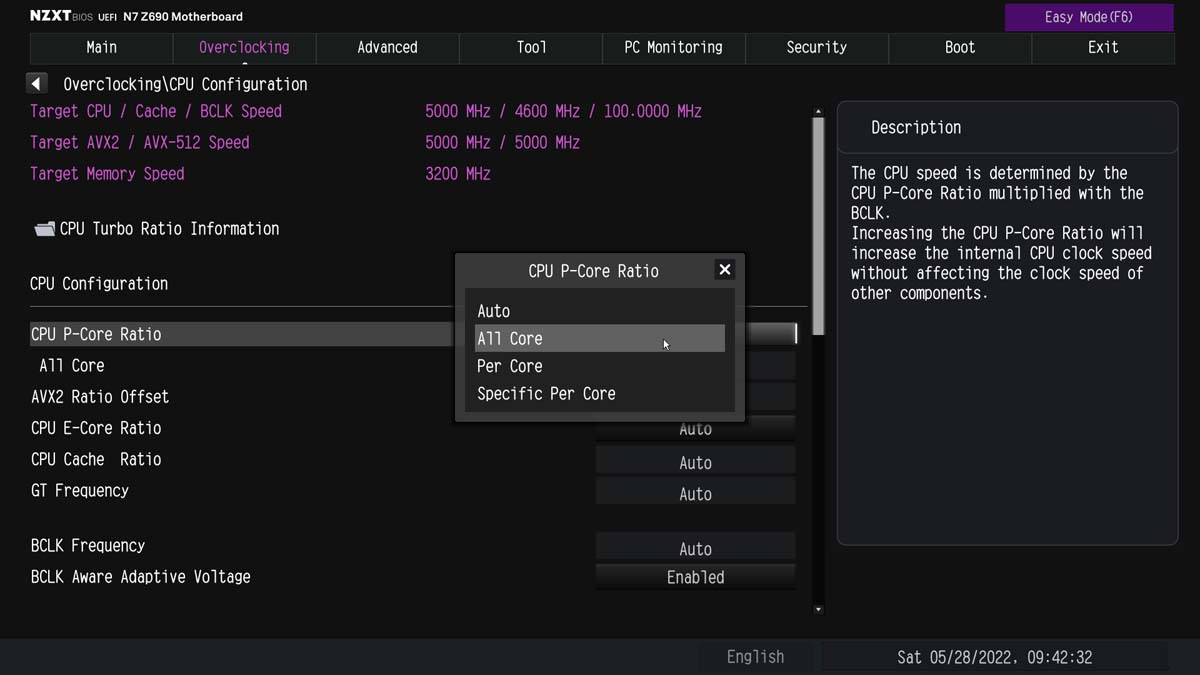Image resolution: width=1200 pixels, height=675 pixels.
Task: Close the CPU P-Core Ratio popup
Action: pyautogui.click(x=725, y=270)
